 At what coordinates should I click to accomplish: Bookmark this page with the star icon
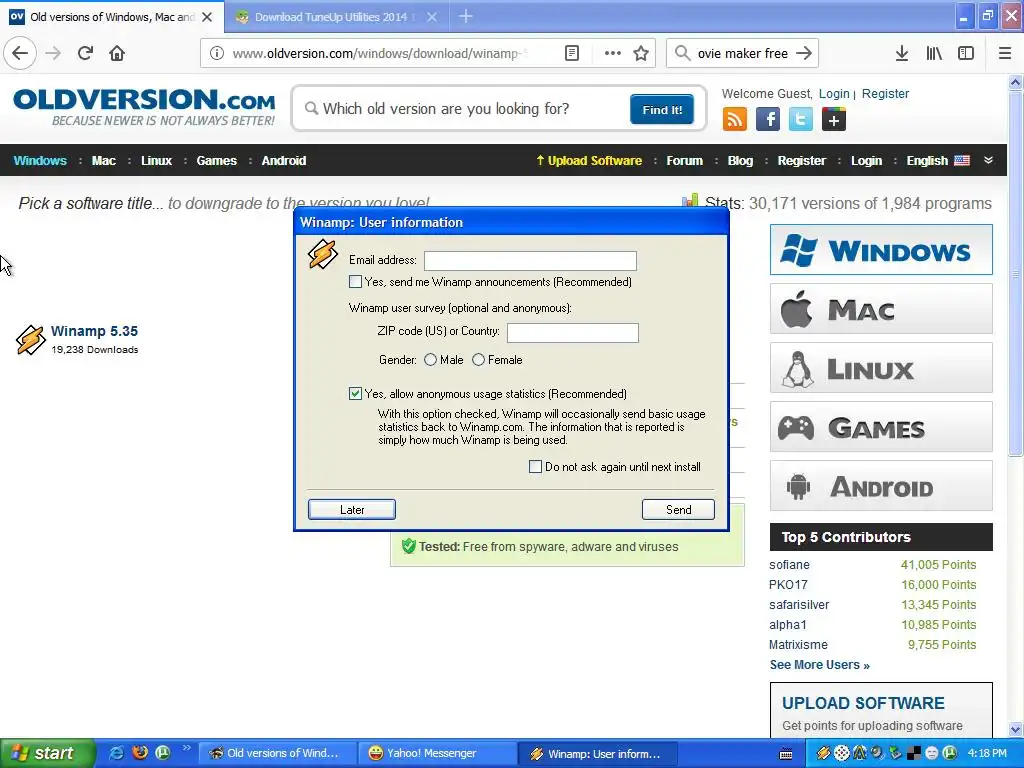coord(641,53)
